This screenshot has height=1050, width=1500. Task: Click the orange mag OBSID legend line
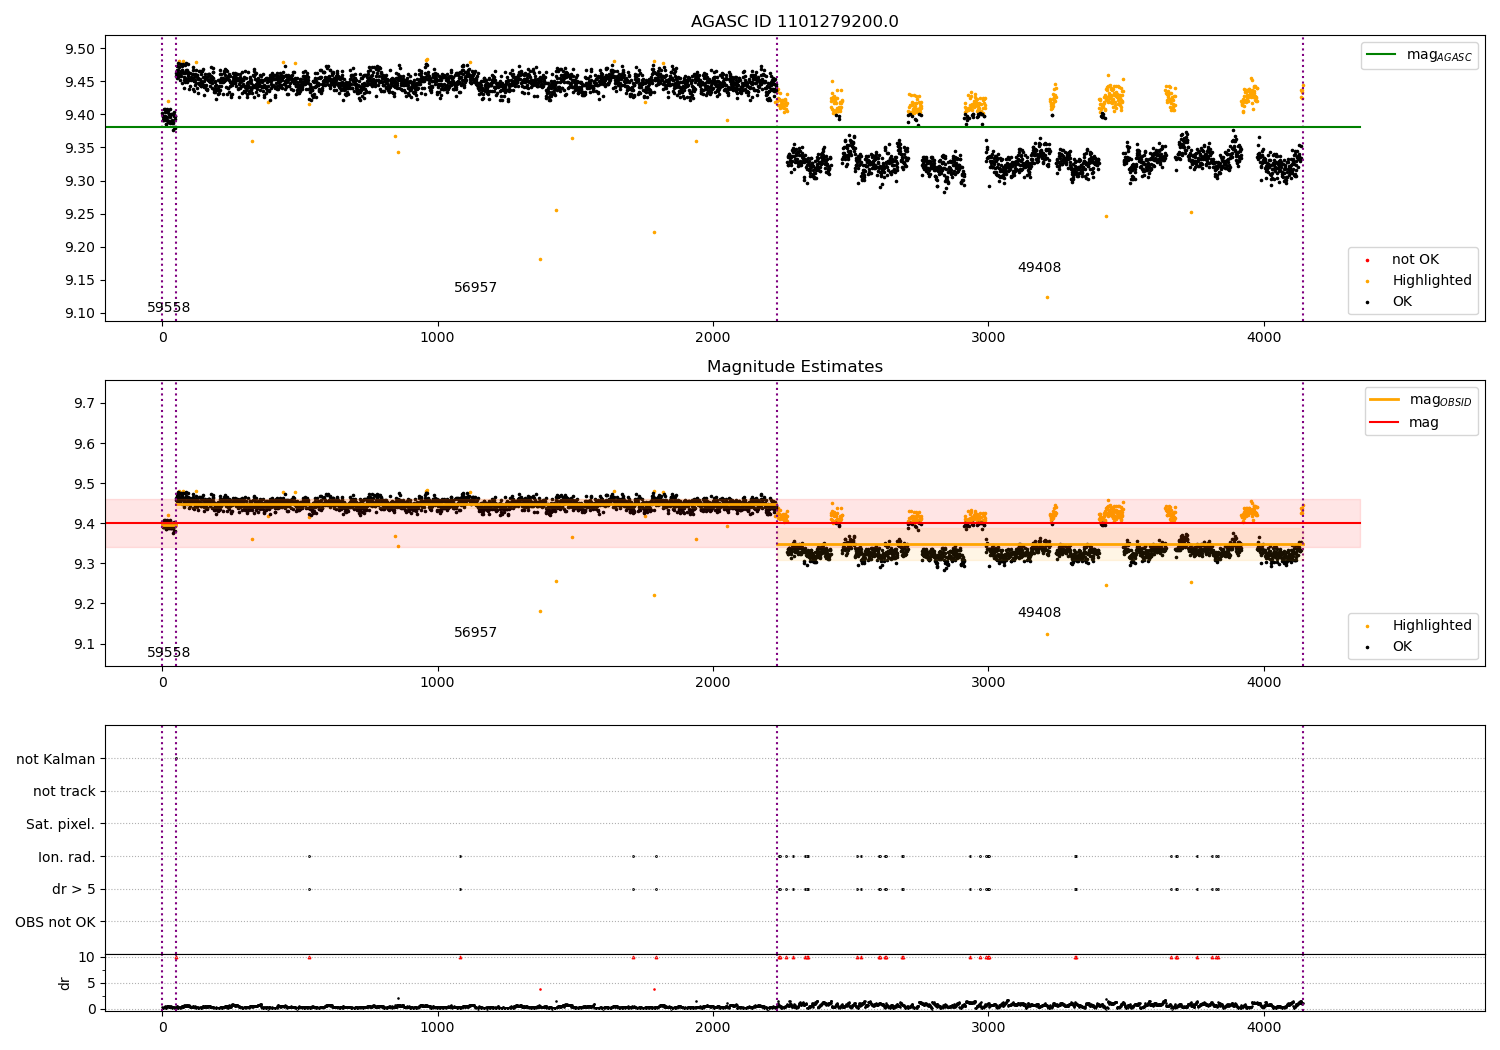click(x=1385, y=399)
